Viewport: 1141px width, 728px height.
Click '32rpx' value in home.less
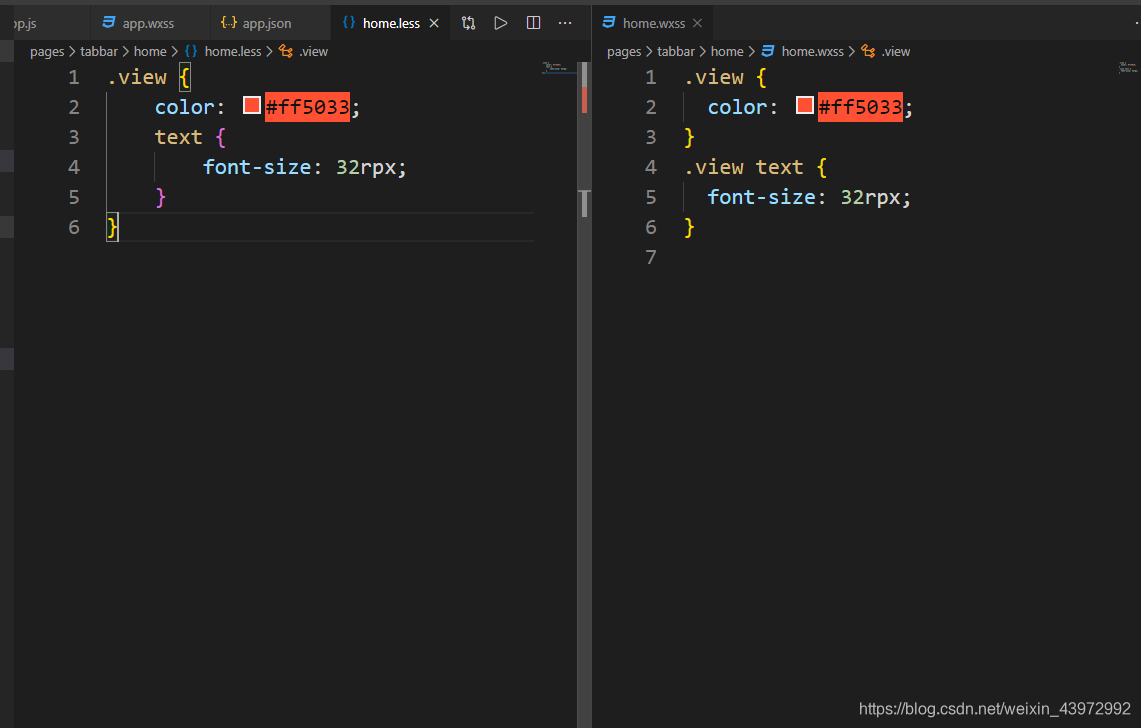(x=366, y=167)
